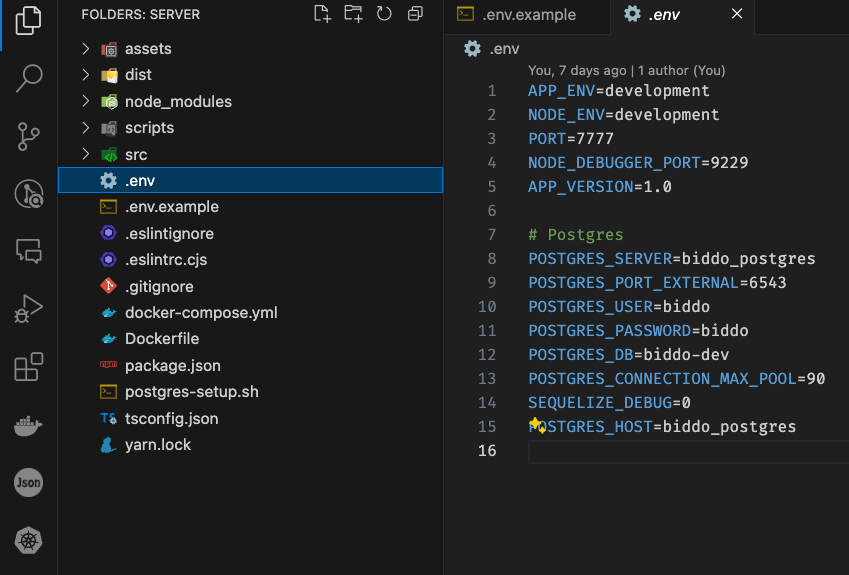Click the POSTGRES_HOST=biddo_postgres line

662,427
